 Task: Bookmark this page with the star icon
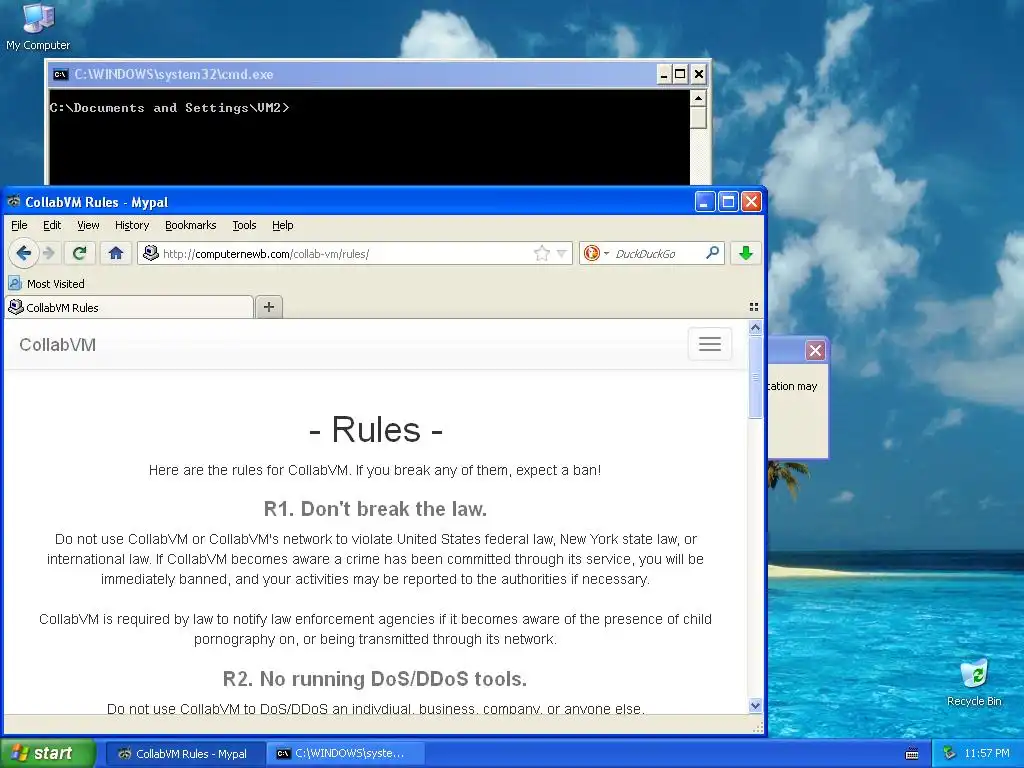541,253
